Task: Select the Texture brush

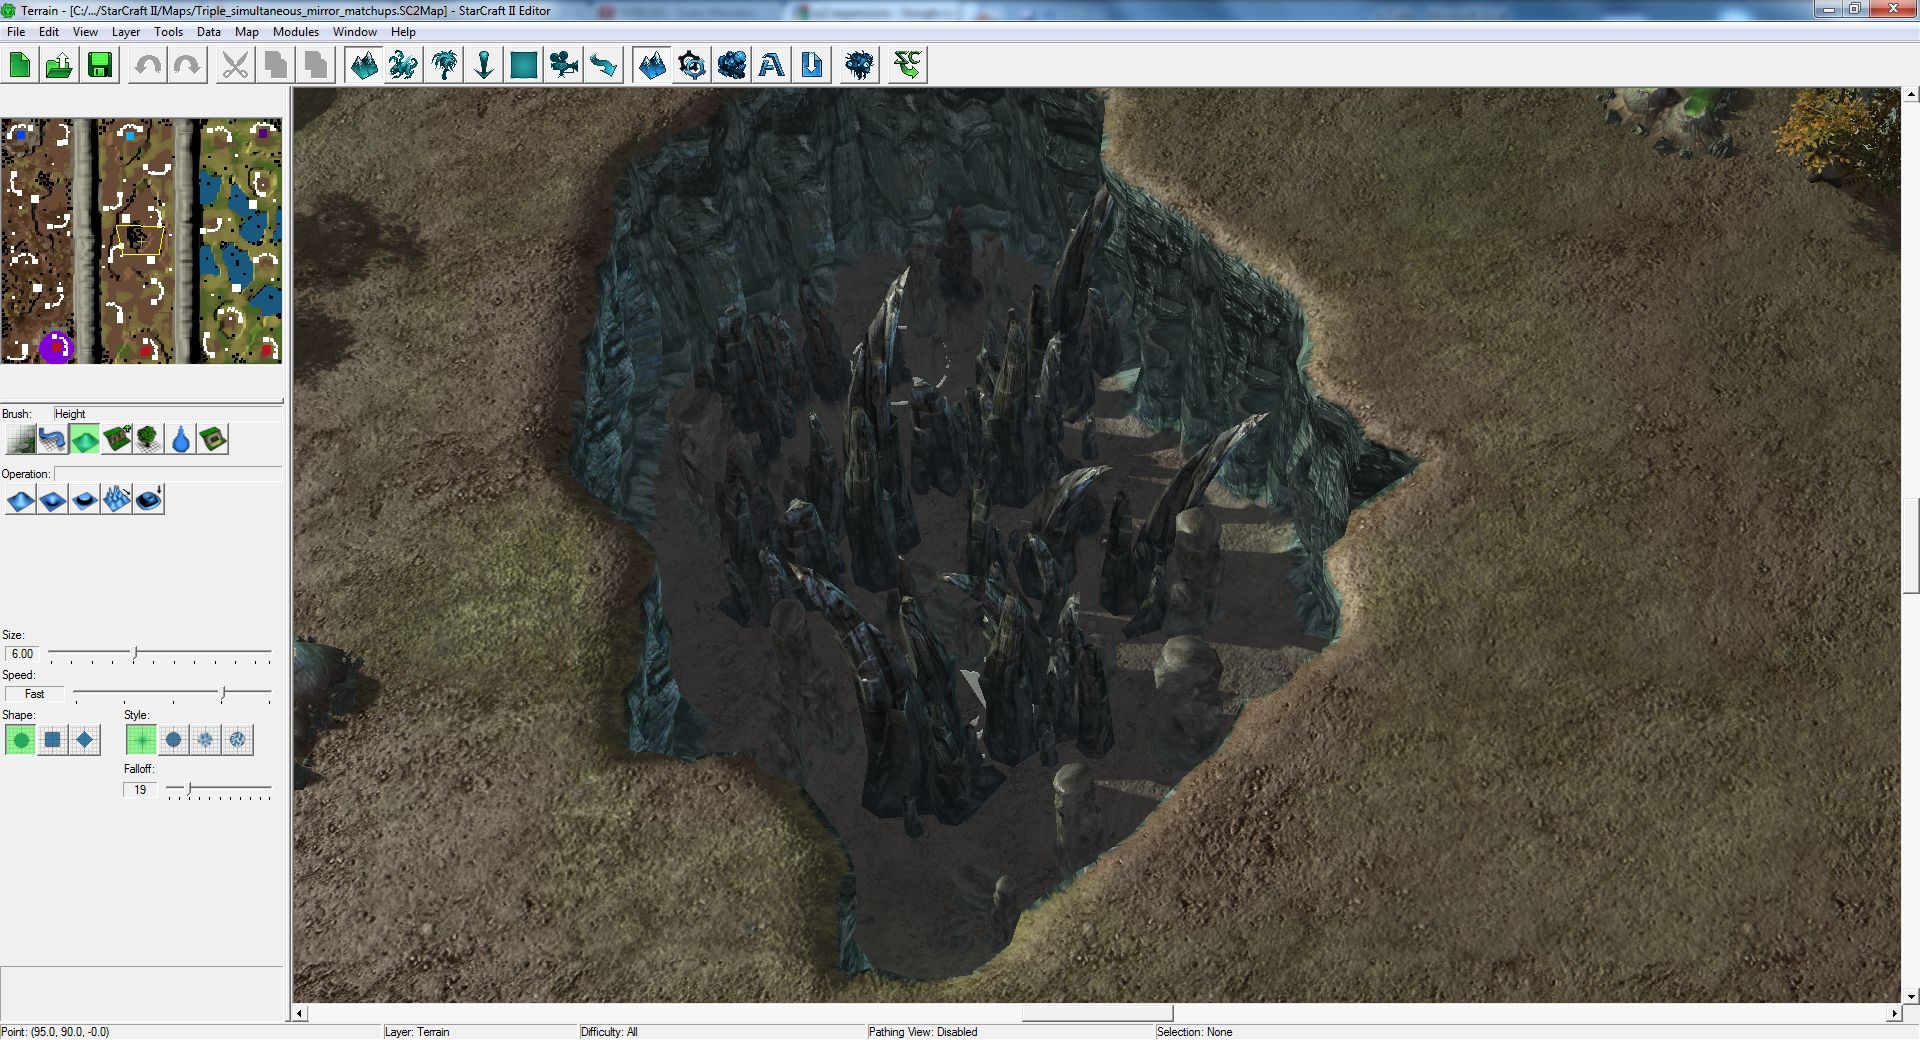Action: click(20, 439)
